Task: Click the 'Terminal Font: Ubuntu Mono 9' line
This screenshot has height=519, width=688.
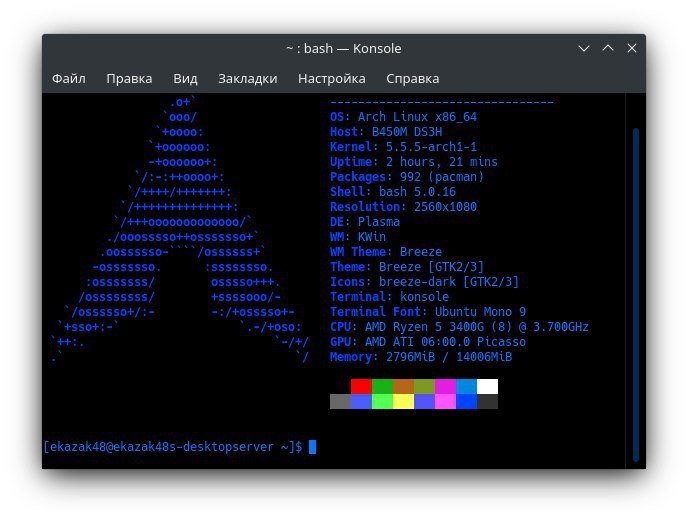Action: tap(428, 311)
